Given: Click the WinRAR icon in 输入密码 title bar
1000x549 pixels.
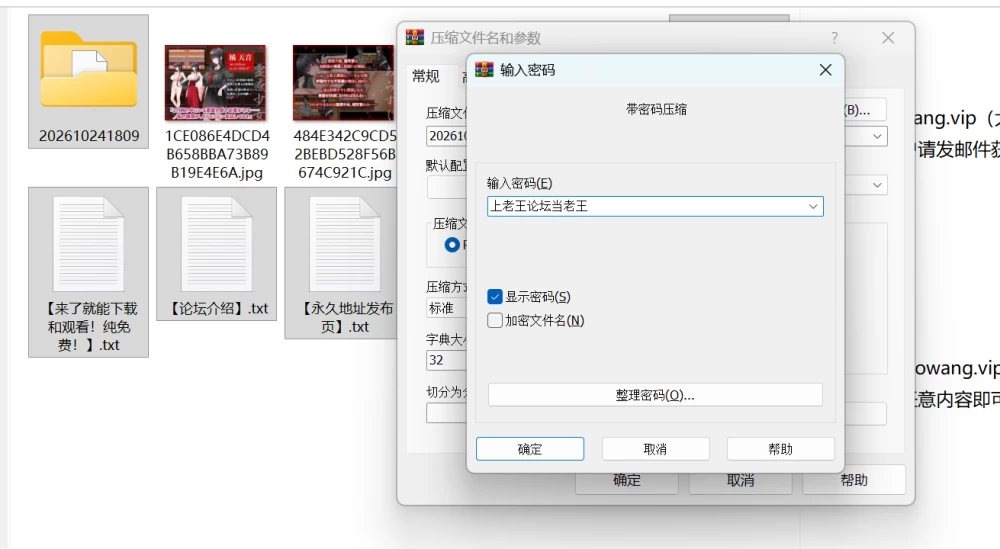Looking at the screenshot, I should [484, 70].
